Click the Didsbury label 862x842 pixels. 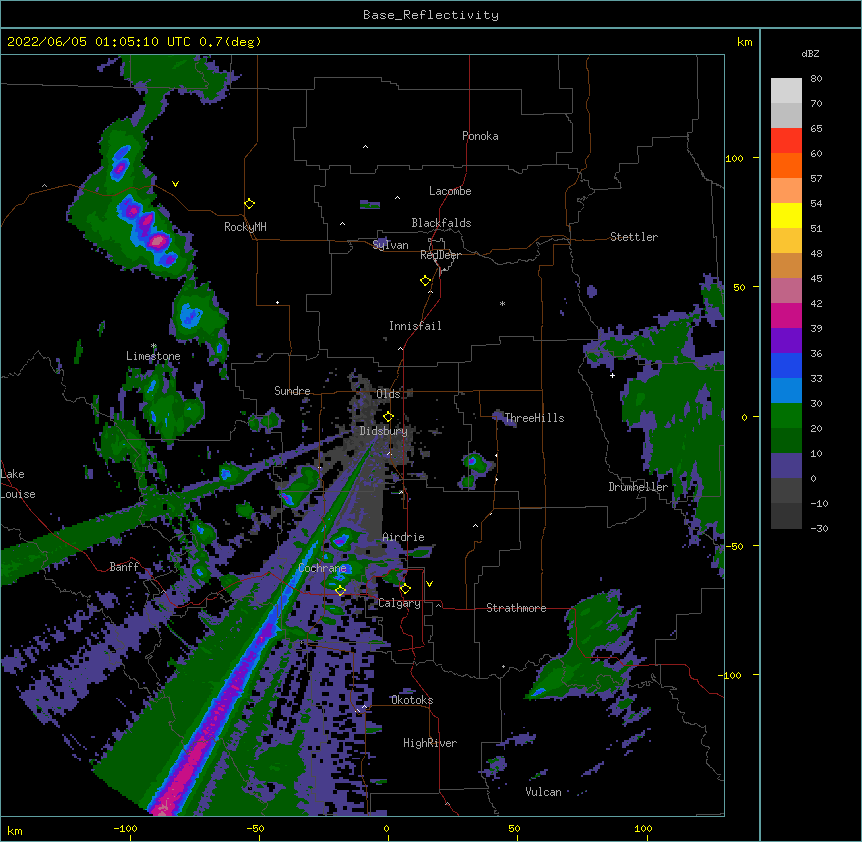(x=383, y=431)
